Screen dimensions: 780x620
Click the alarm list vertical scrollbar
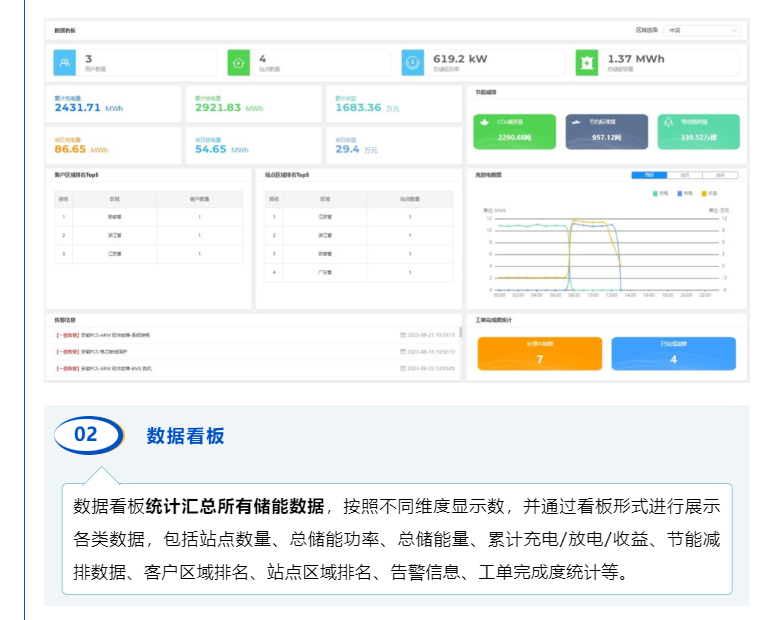click(460, 333)
